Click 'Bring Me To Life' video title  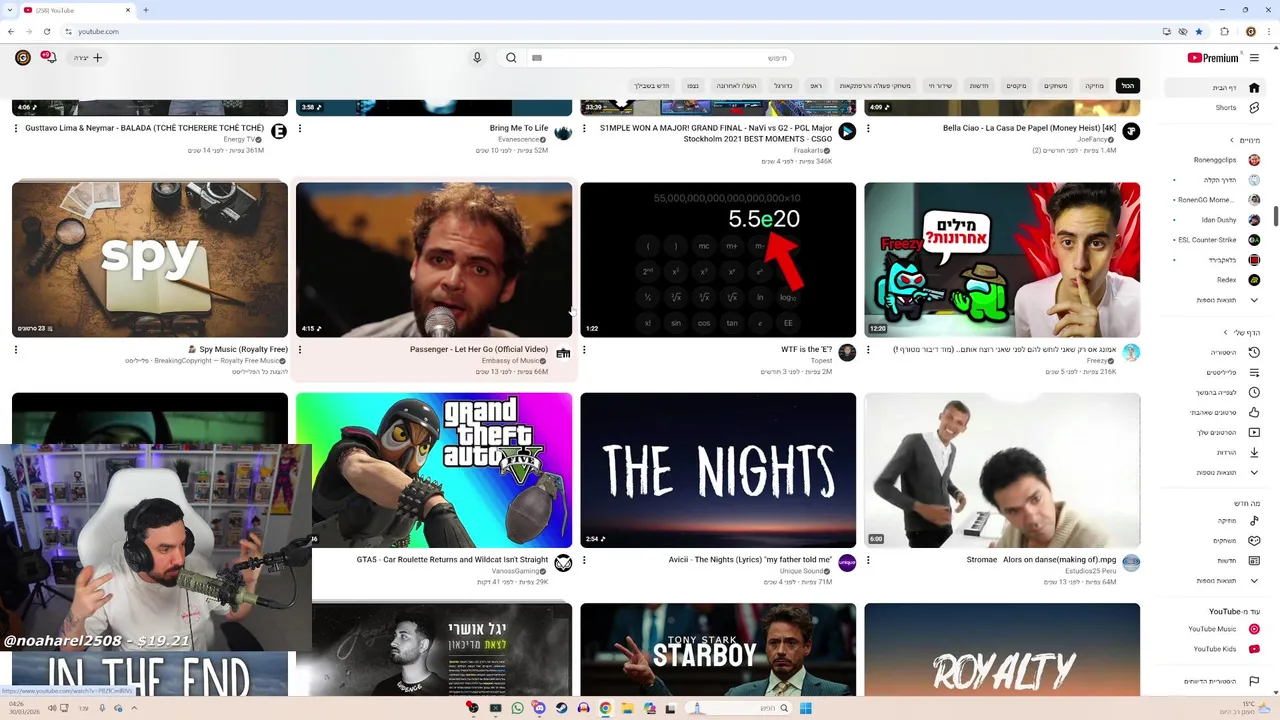pos(519,128)
